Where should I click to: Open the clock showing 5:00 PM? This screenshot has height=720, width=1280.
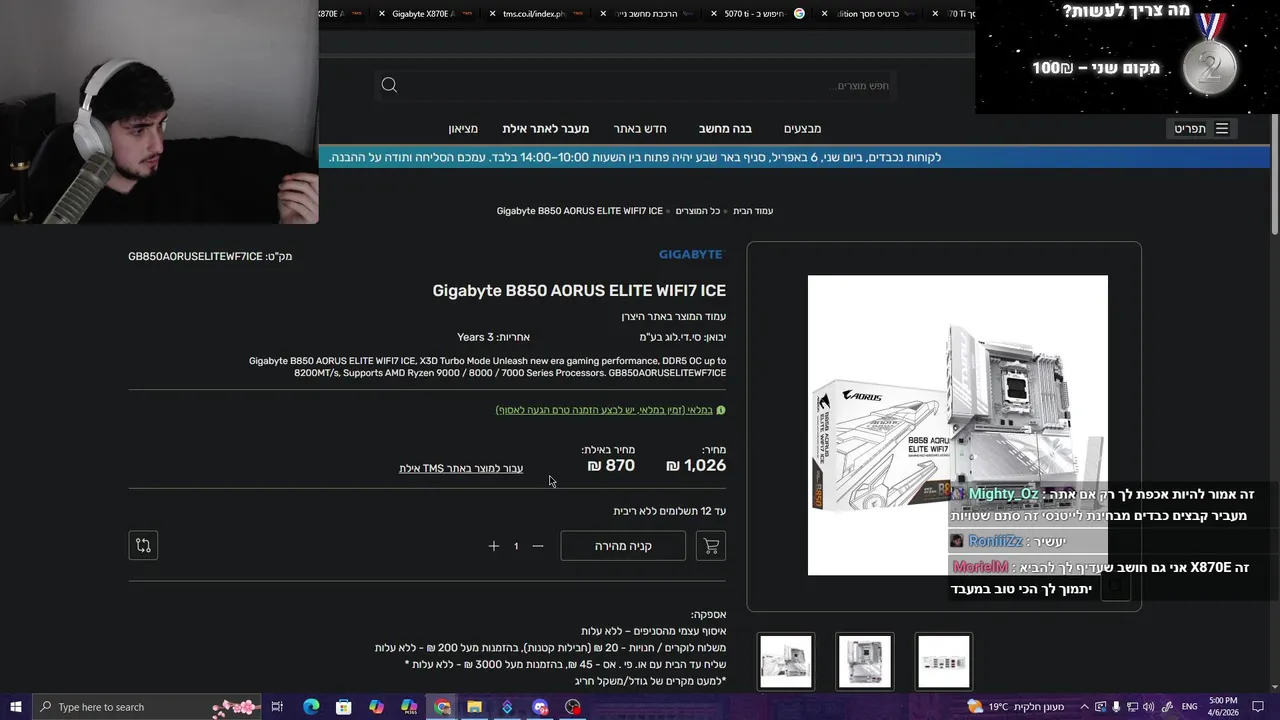(1223, 707)
